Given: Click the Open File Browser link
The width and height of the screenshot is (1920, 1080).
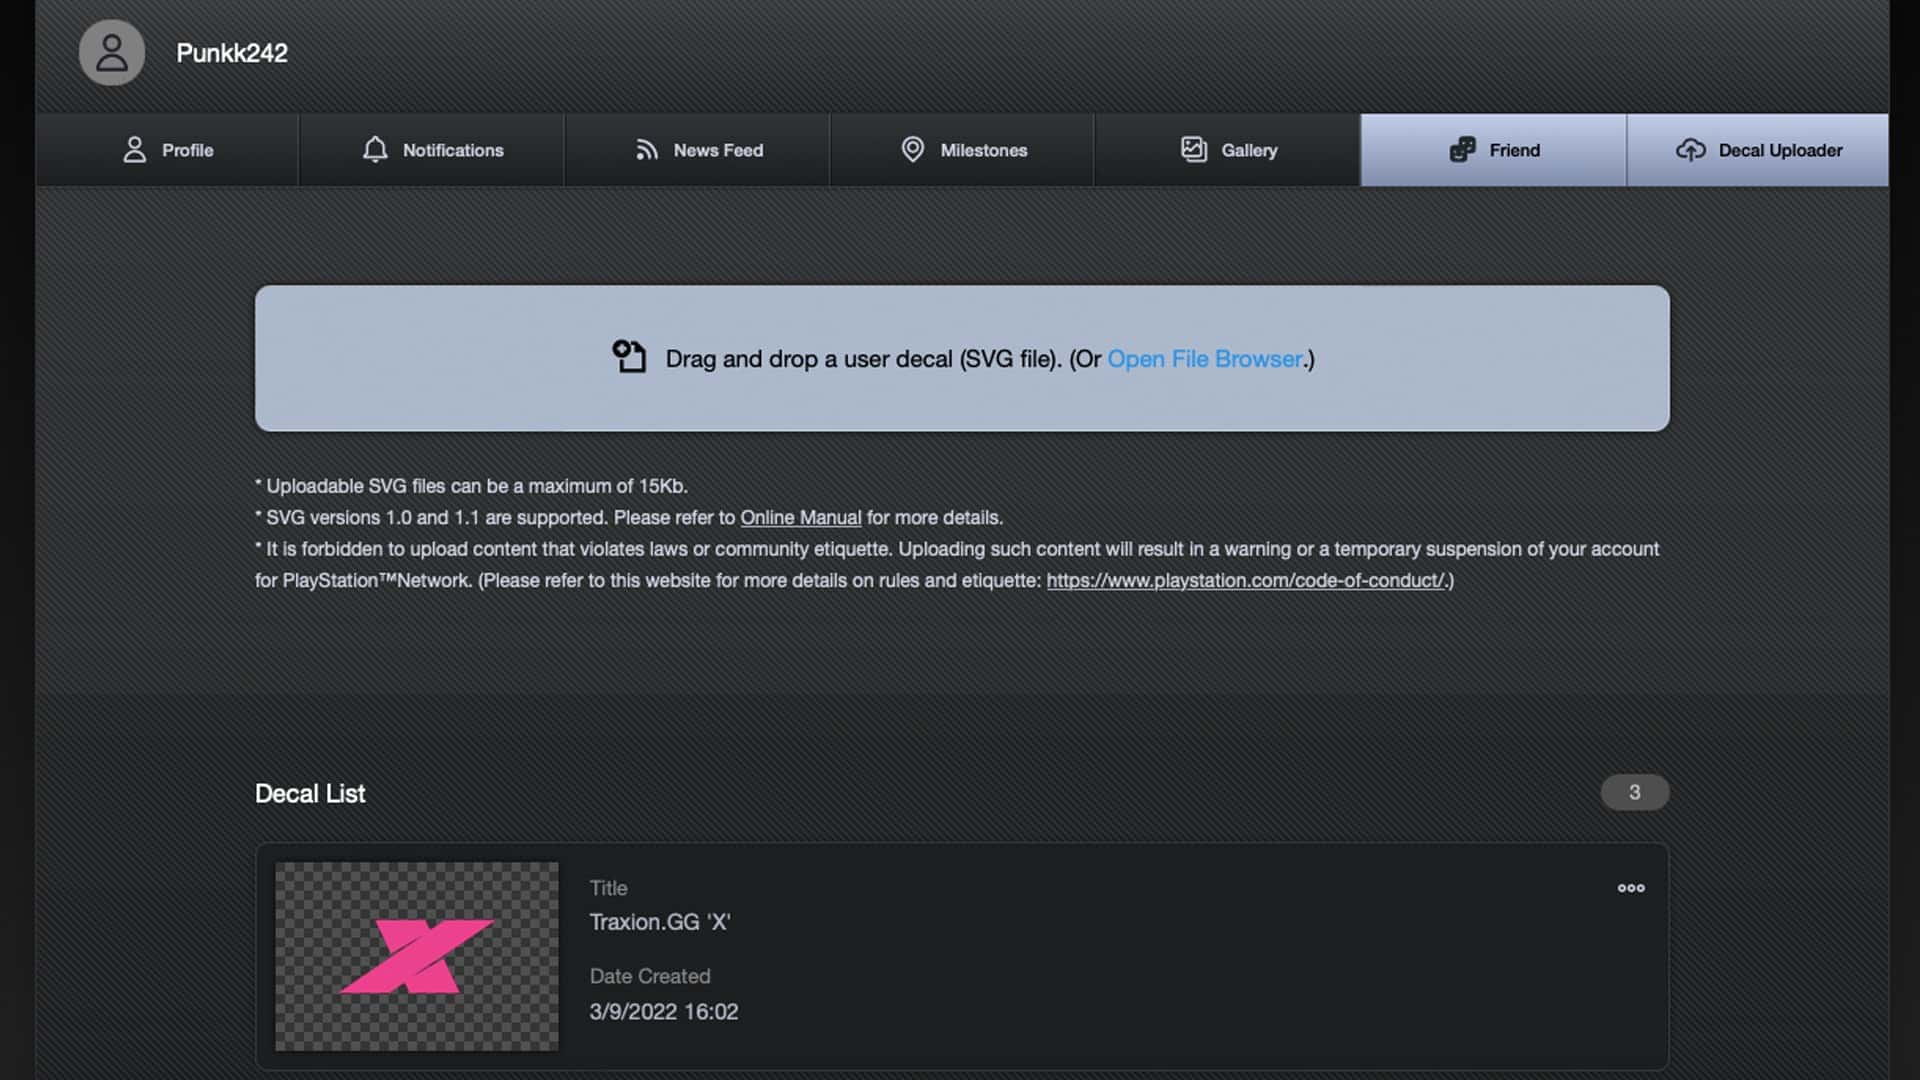Looking at the screenshot, I should click(1203, 359).
